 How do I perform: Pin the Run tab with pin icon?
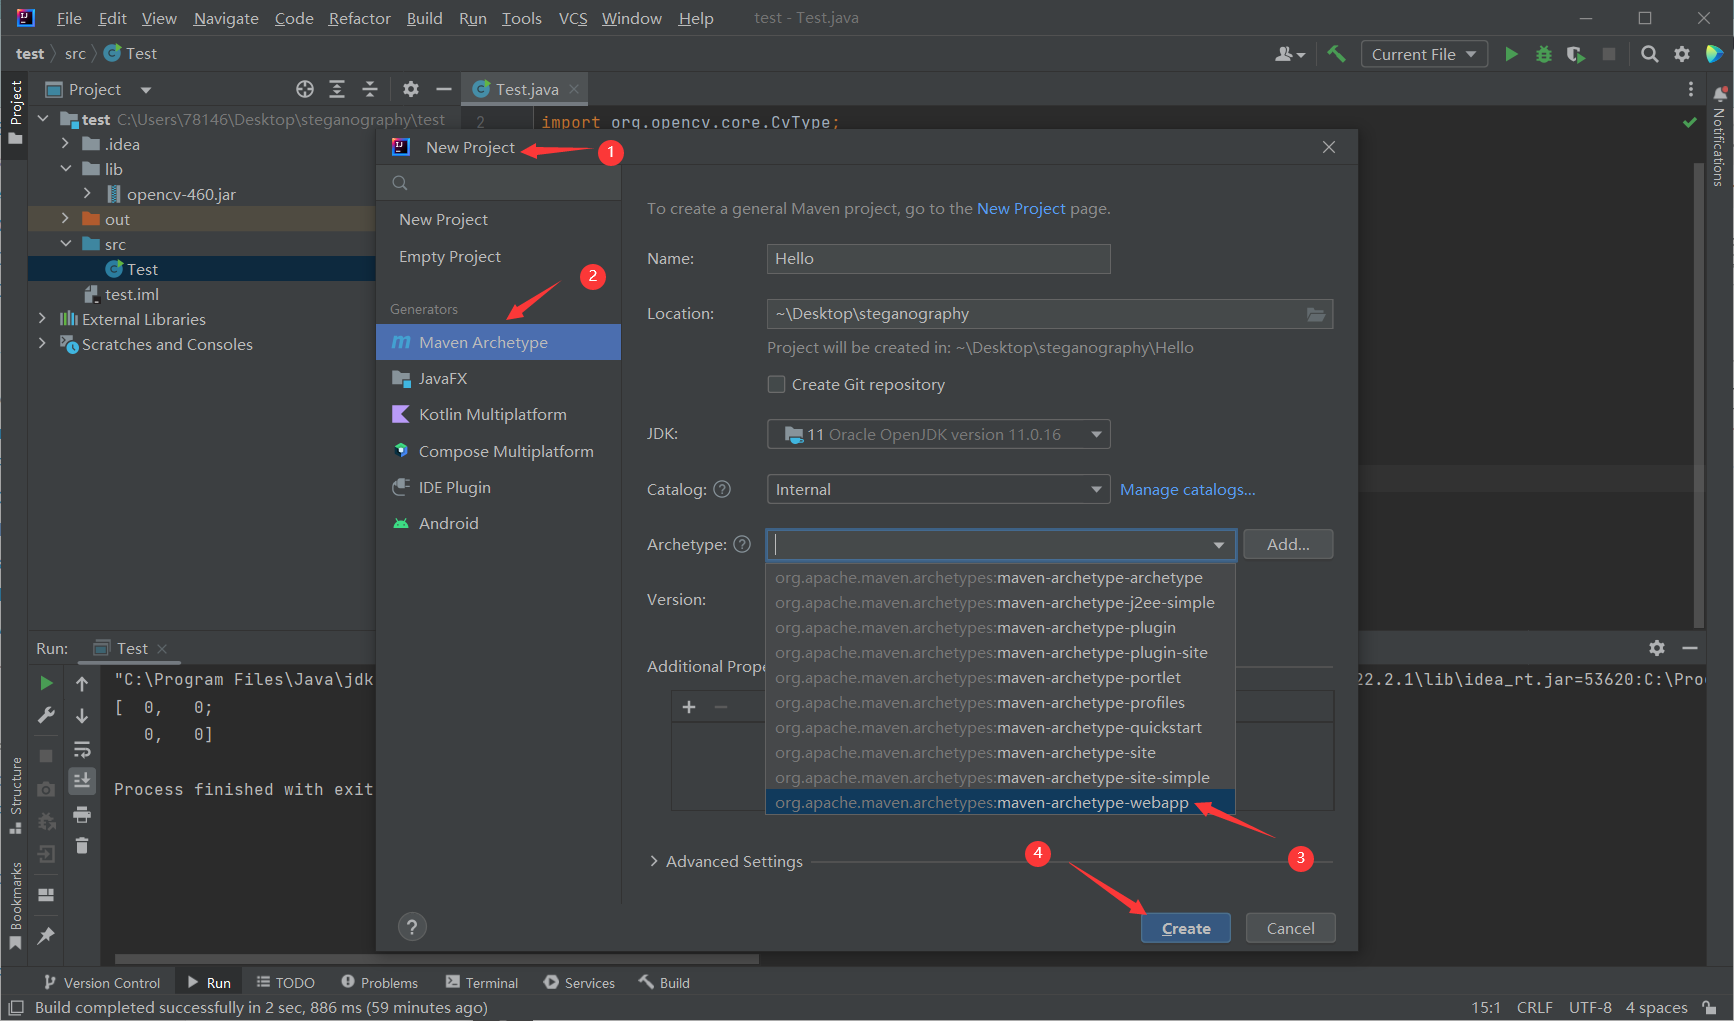tap(46, 936)
